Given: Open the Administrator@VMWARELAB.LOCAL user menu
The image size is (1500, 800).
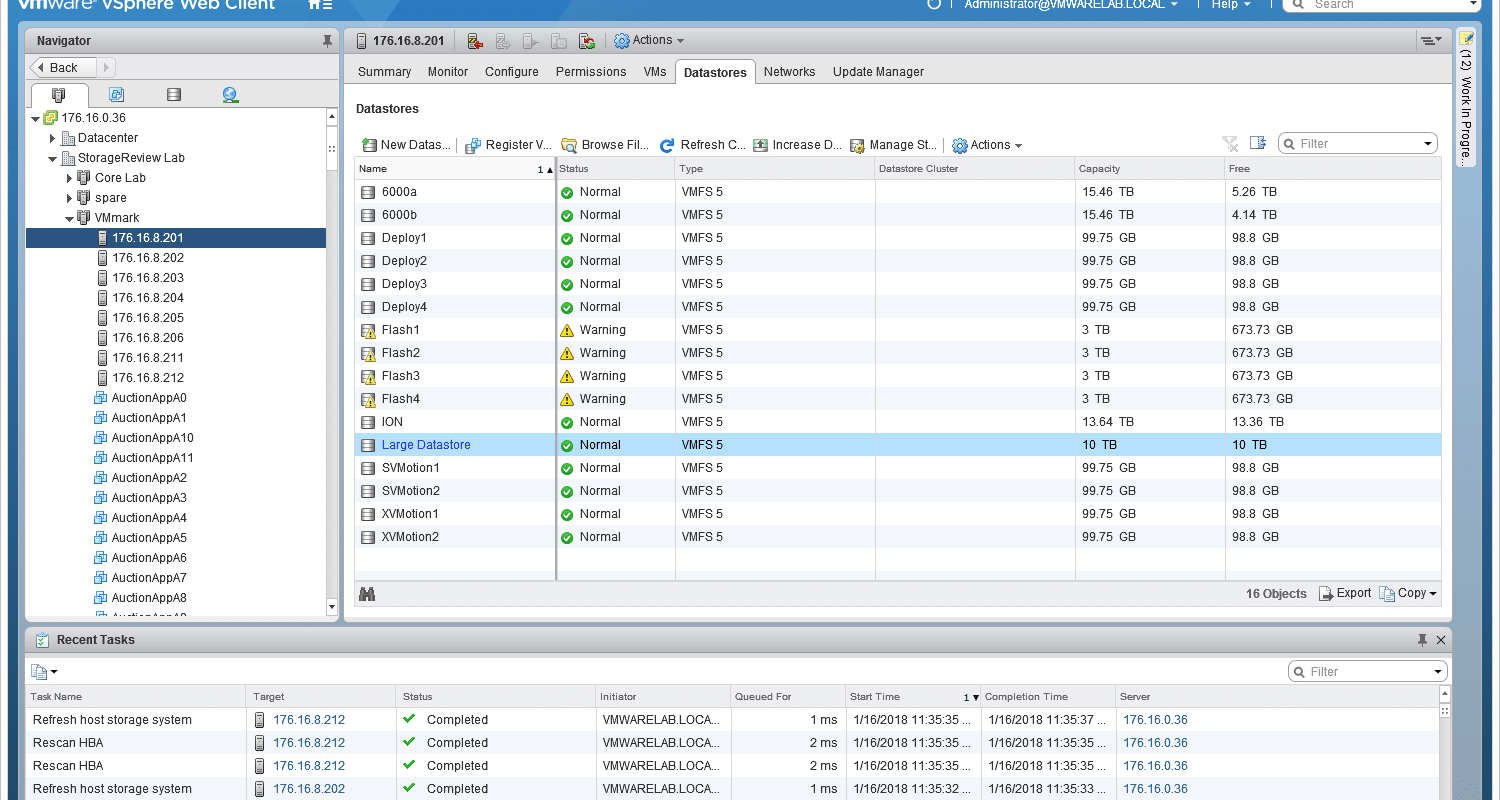Looking at the screenshot, I should [1071, 4].
